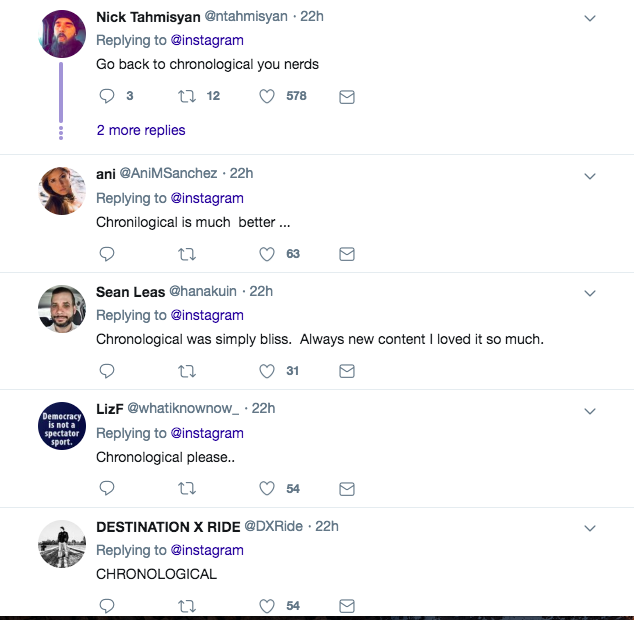Retweet DESTINATION X RIDE's tweet
This screenshot has height=620, width=634.
tap(186, 606)
